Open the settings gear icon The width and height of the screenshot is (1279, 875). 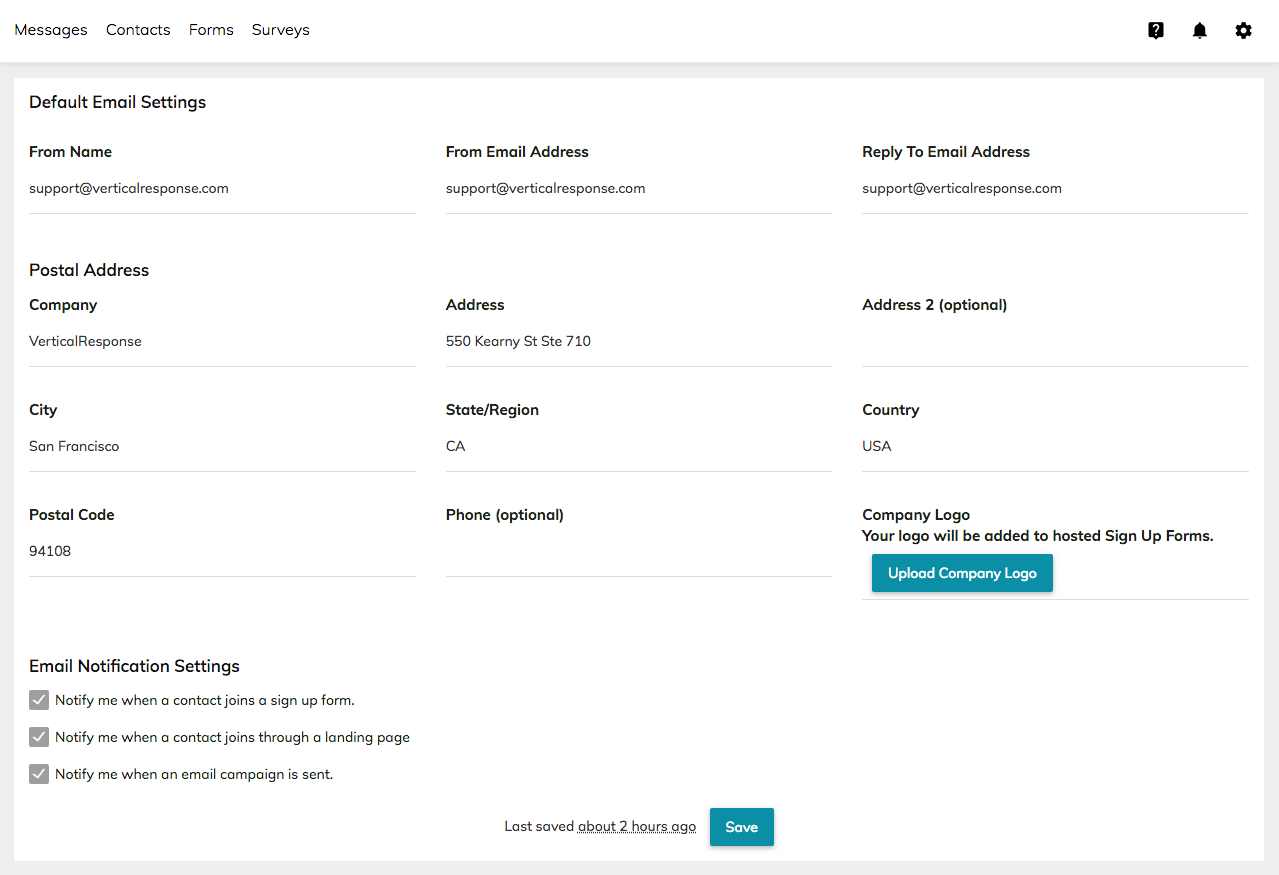pyautogui.click(x=1243, y=30)
